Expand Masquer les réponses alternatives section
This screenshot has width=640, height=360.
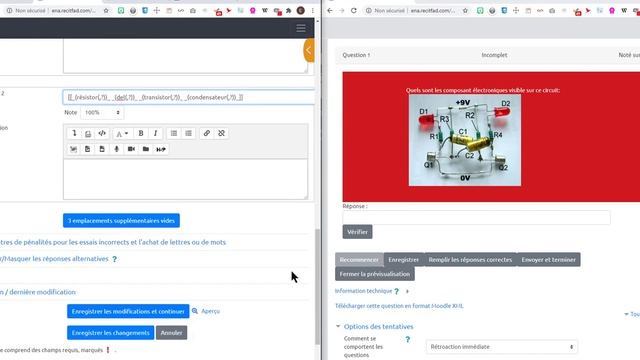54,259
